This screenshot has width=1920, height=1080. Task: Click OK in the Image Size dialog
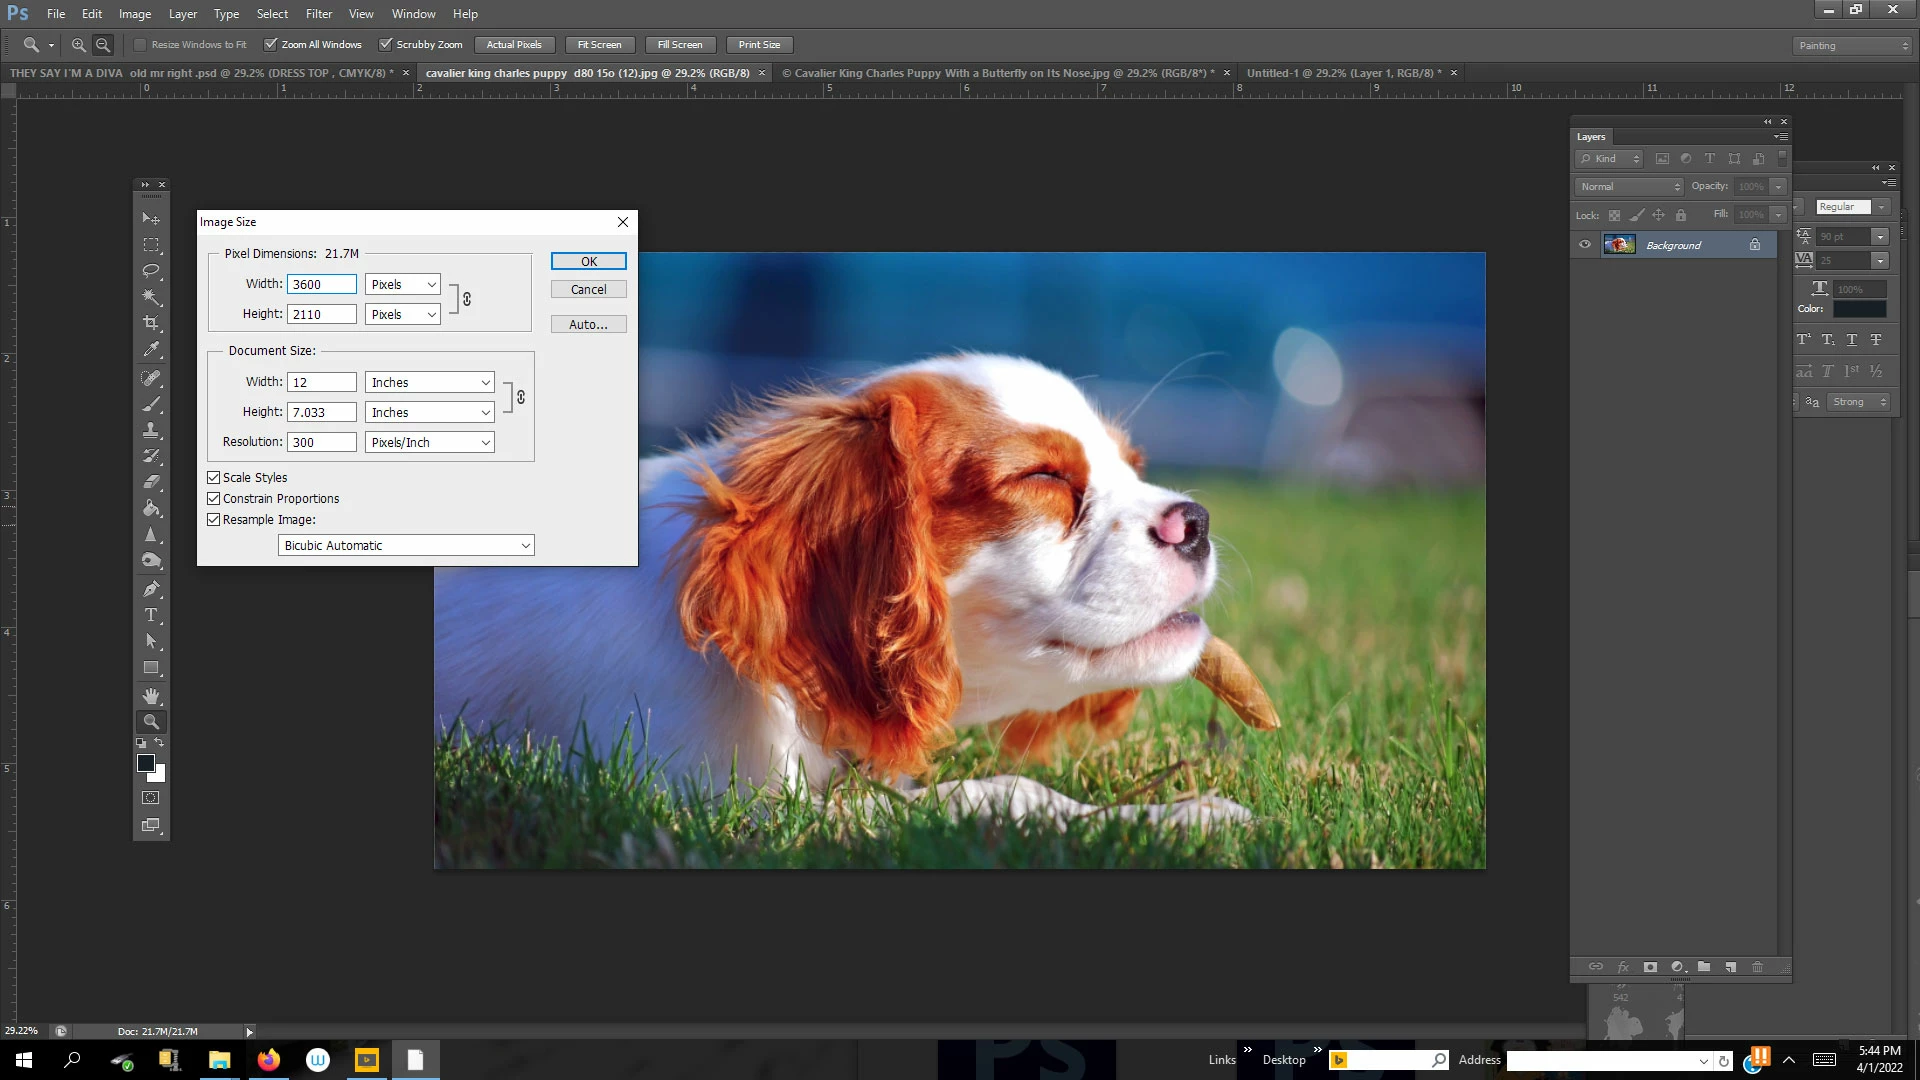(588, 261)
